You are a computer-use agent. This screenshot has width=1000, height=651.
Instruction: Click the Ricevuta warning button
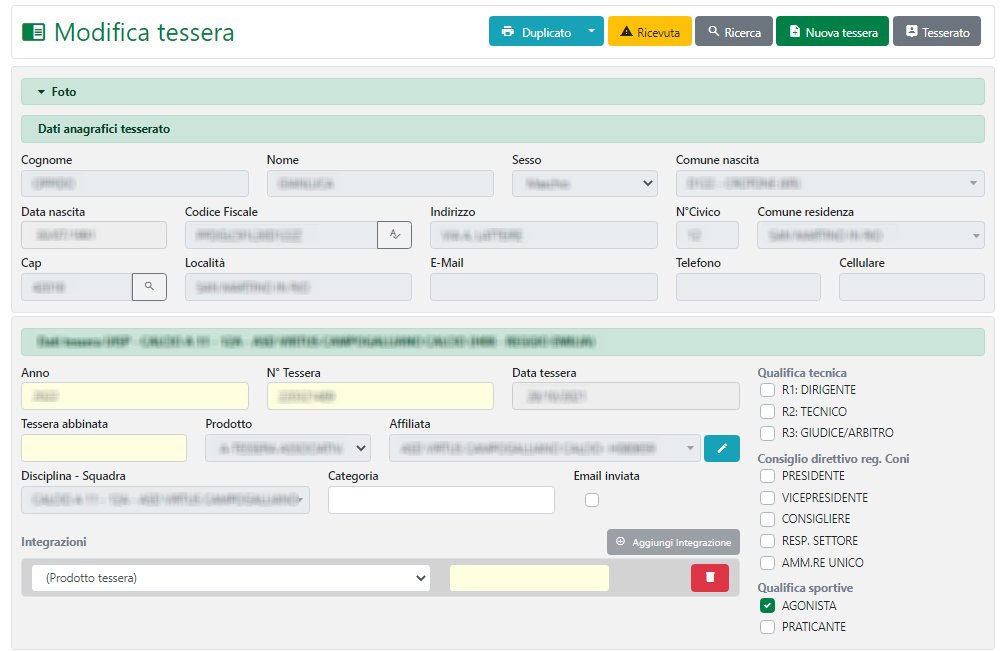pos(649,32)
